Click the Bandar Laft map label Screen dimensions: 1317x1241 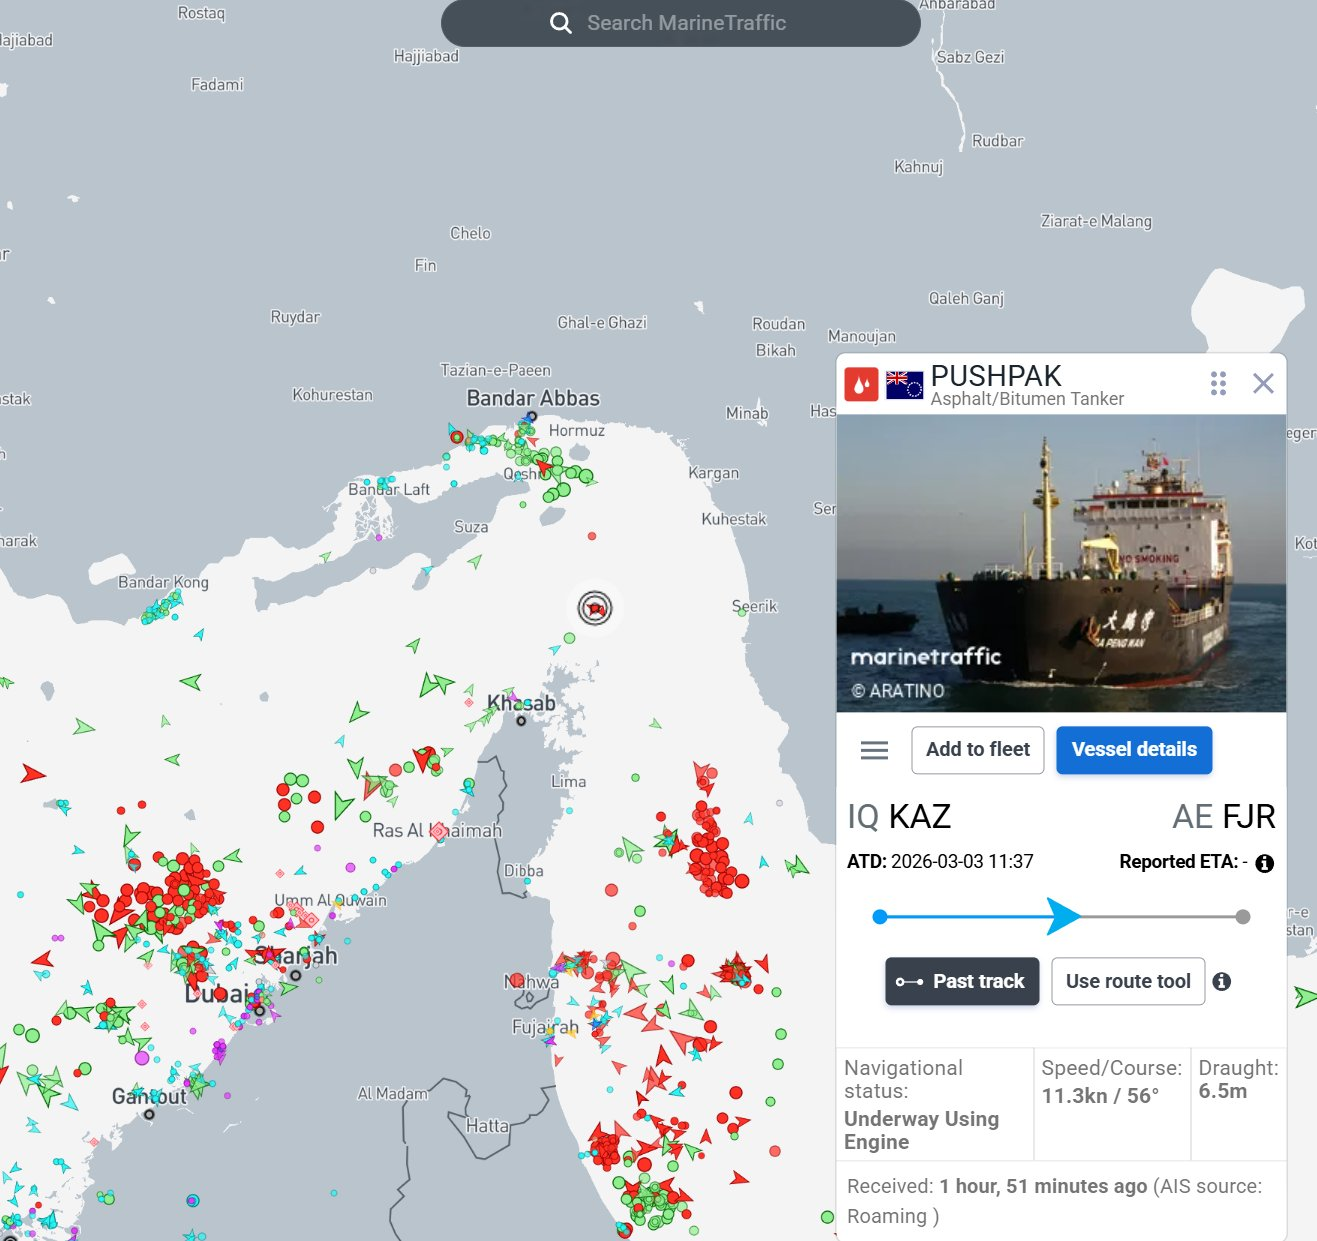pos(389,489)
